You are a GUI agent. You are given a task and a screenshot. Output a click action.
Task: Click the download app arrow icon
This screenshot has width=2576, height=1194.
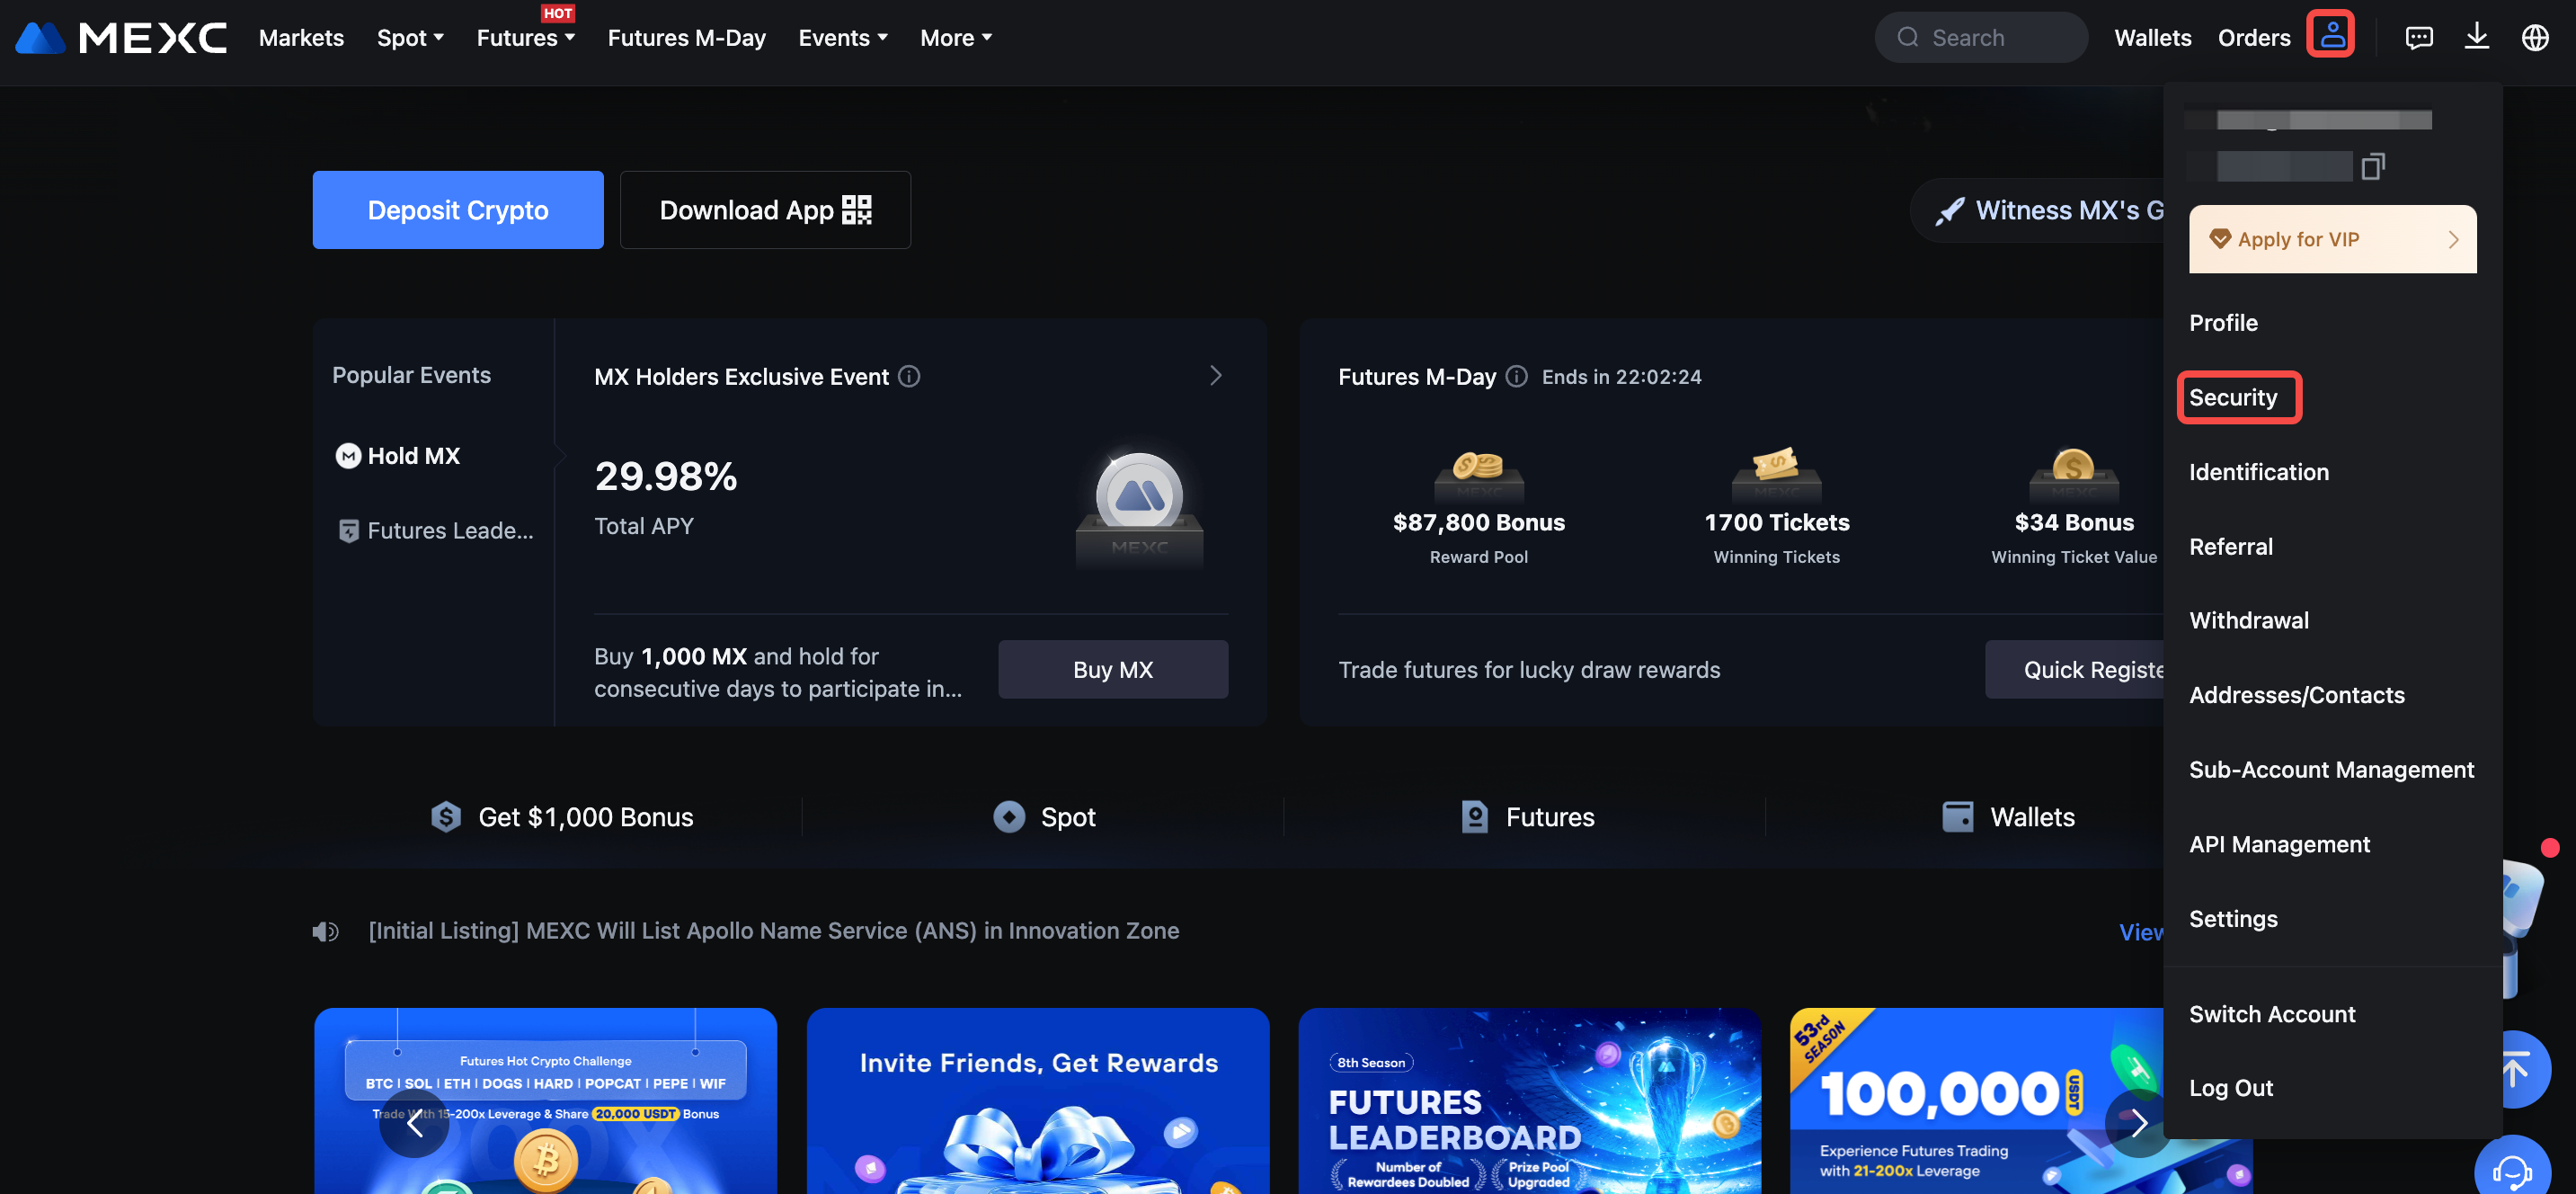pyautogui.click(x=2476, y=37)
